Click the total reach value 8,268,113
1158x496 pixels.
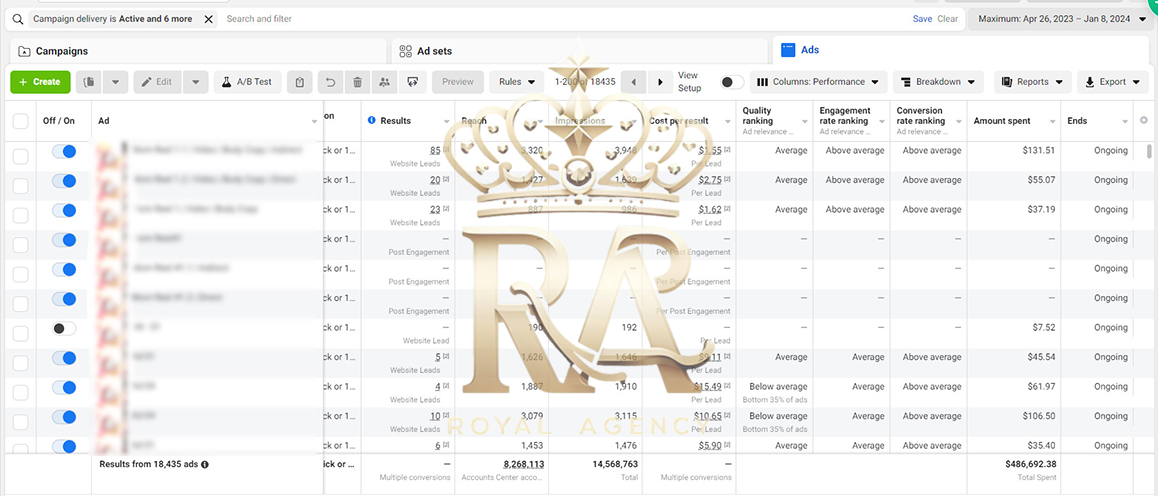524,464
